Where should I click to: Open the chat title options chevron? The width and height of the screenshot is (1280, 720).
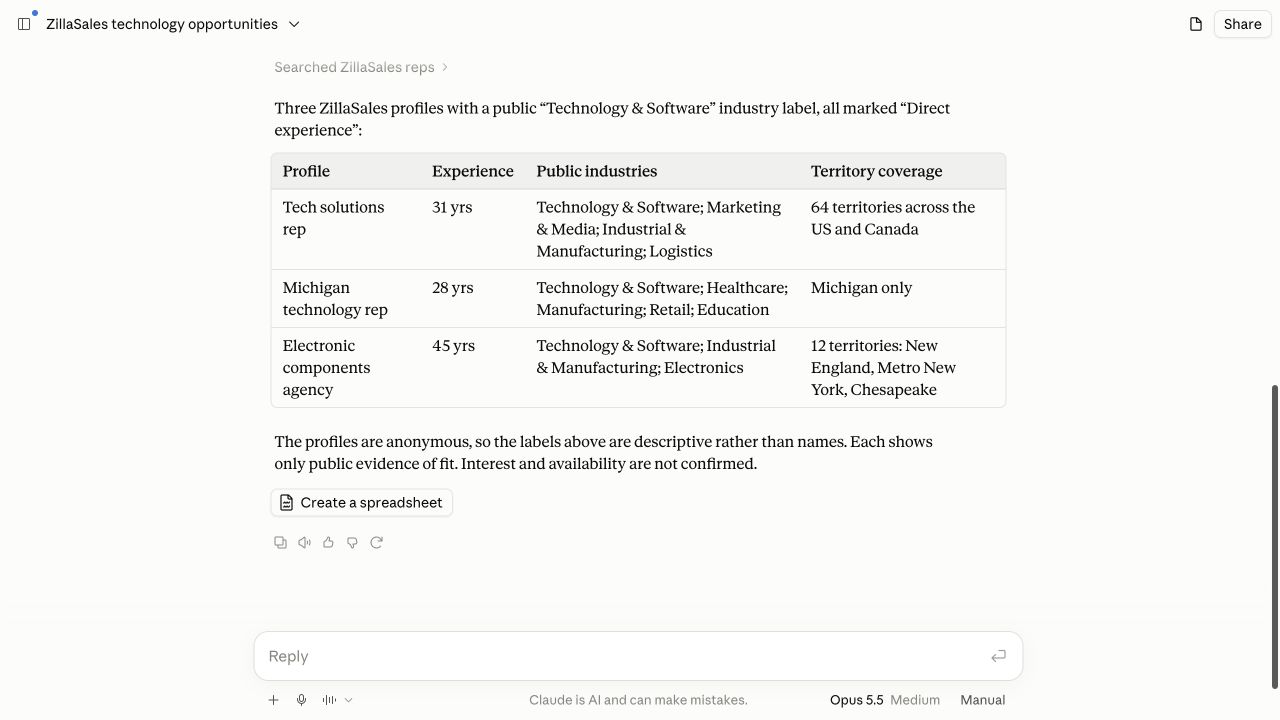coord(294,24)
